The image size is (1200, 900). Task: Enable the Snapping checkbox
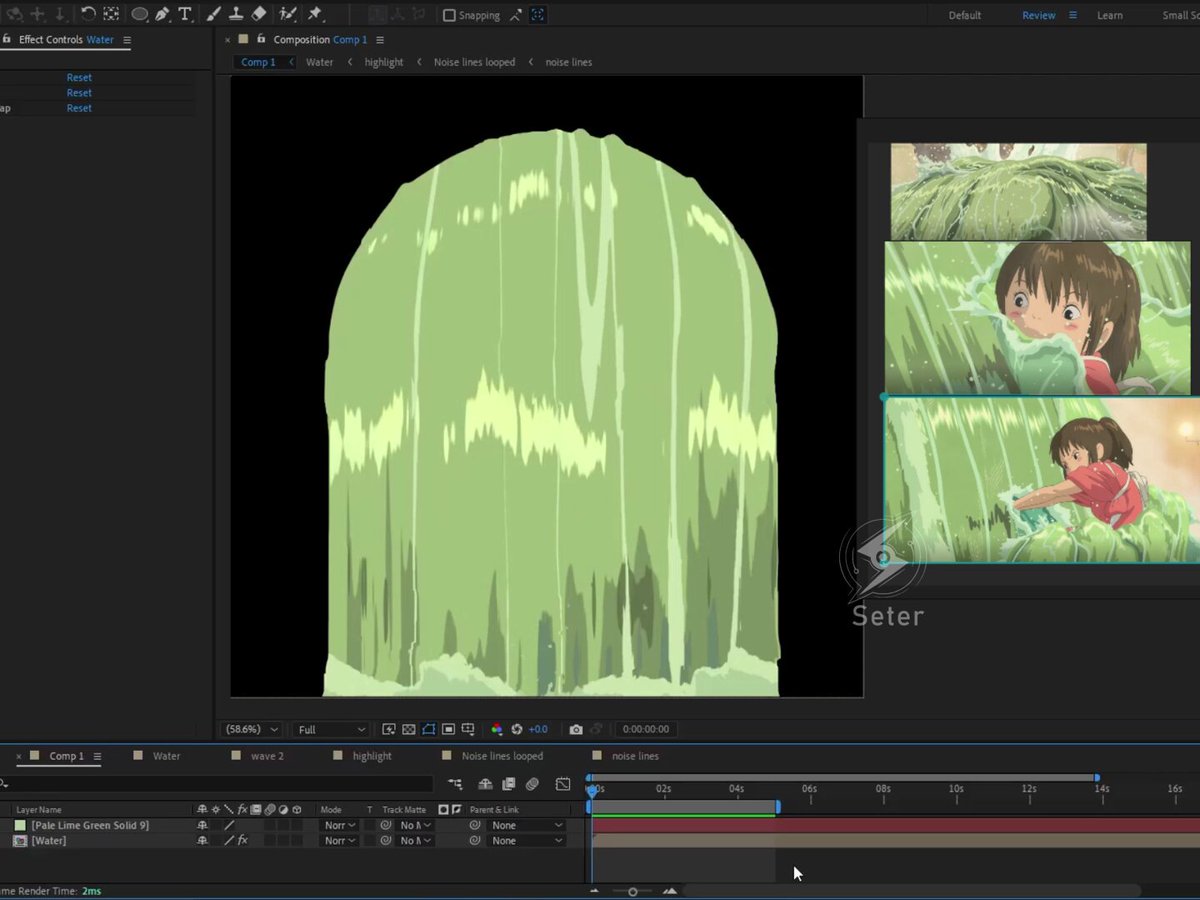click(x=449, y=15)
